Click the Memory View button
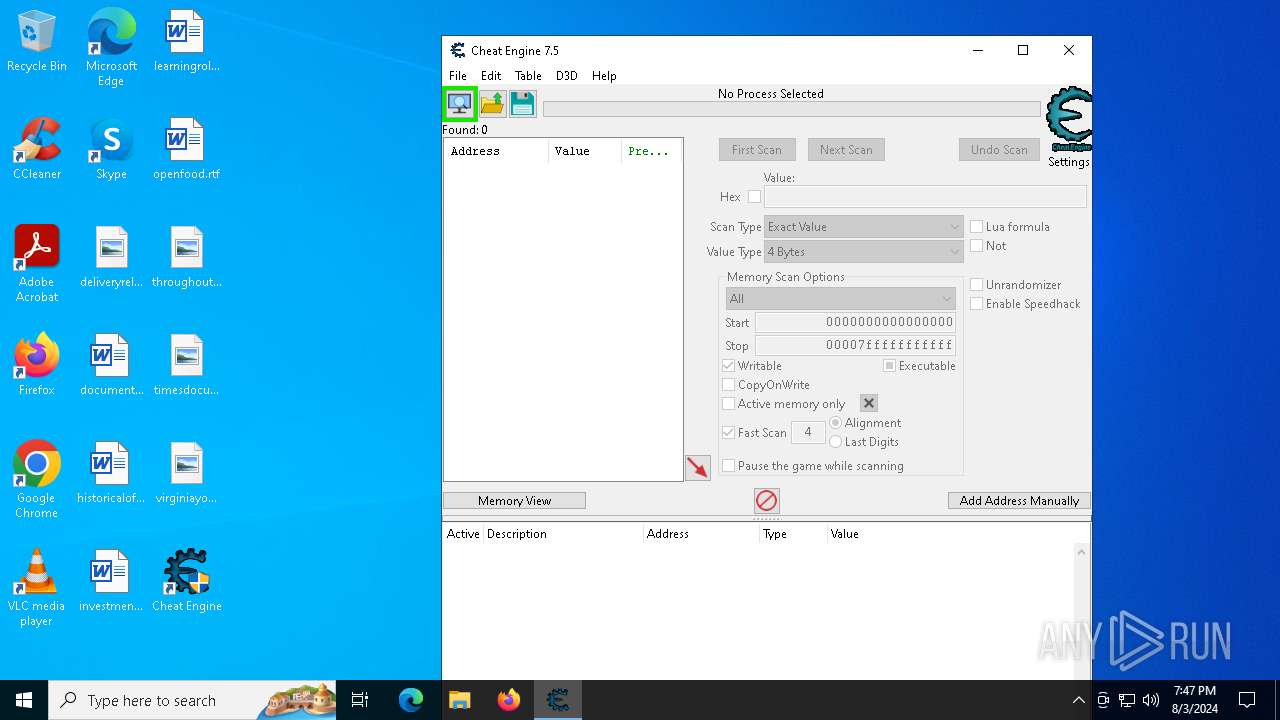 (x=514, y=501)
